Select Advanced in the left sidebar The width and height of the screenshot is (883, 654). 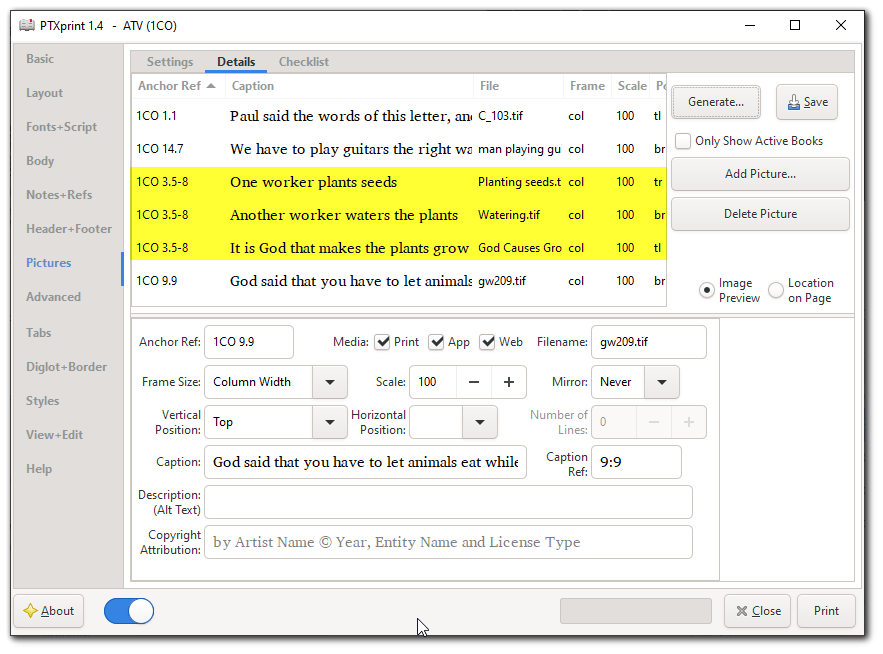pos(53,296)
